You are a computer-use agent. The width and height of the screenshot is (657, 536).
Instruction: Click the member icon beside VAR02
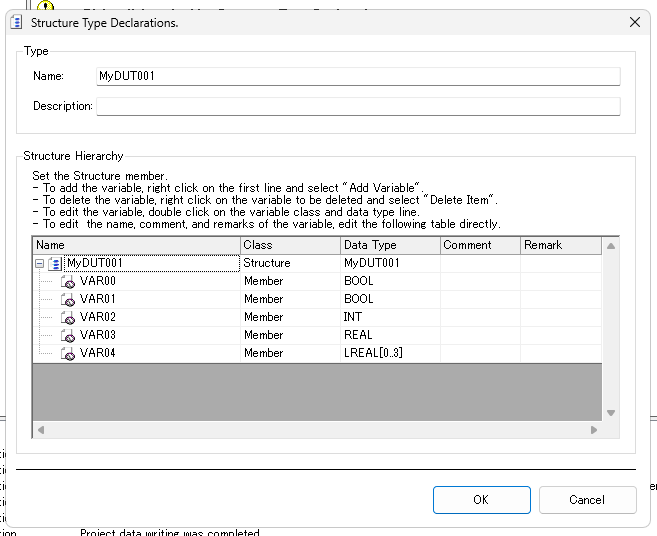coord(68,318)
